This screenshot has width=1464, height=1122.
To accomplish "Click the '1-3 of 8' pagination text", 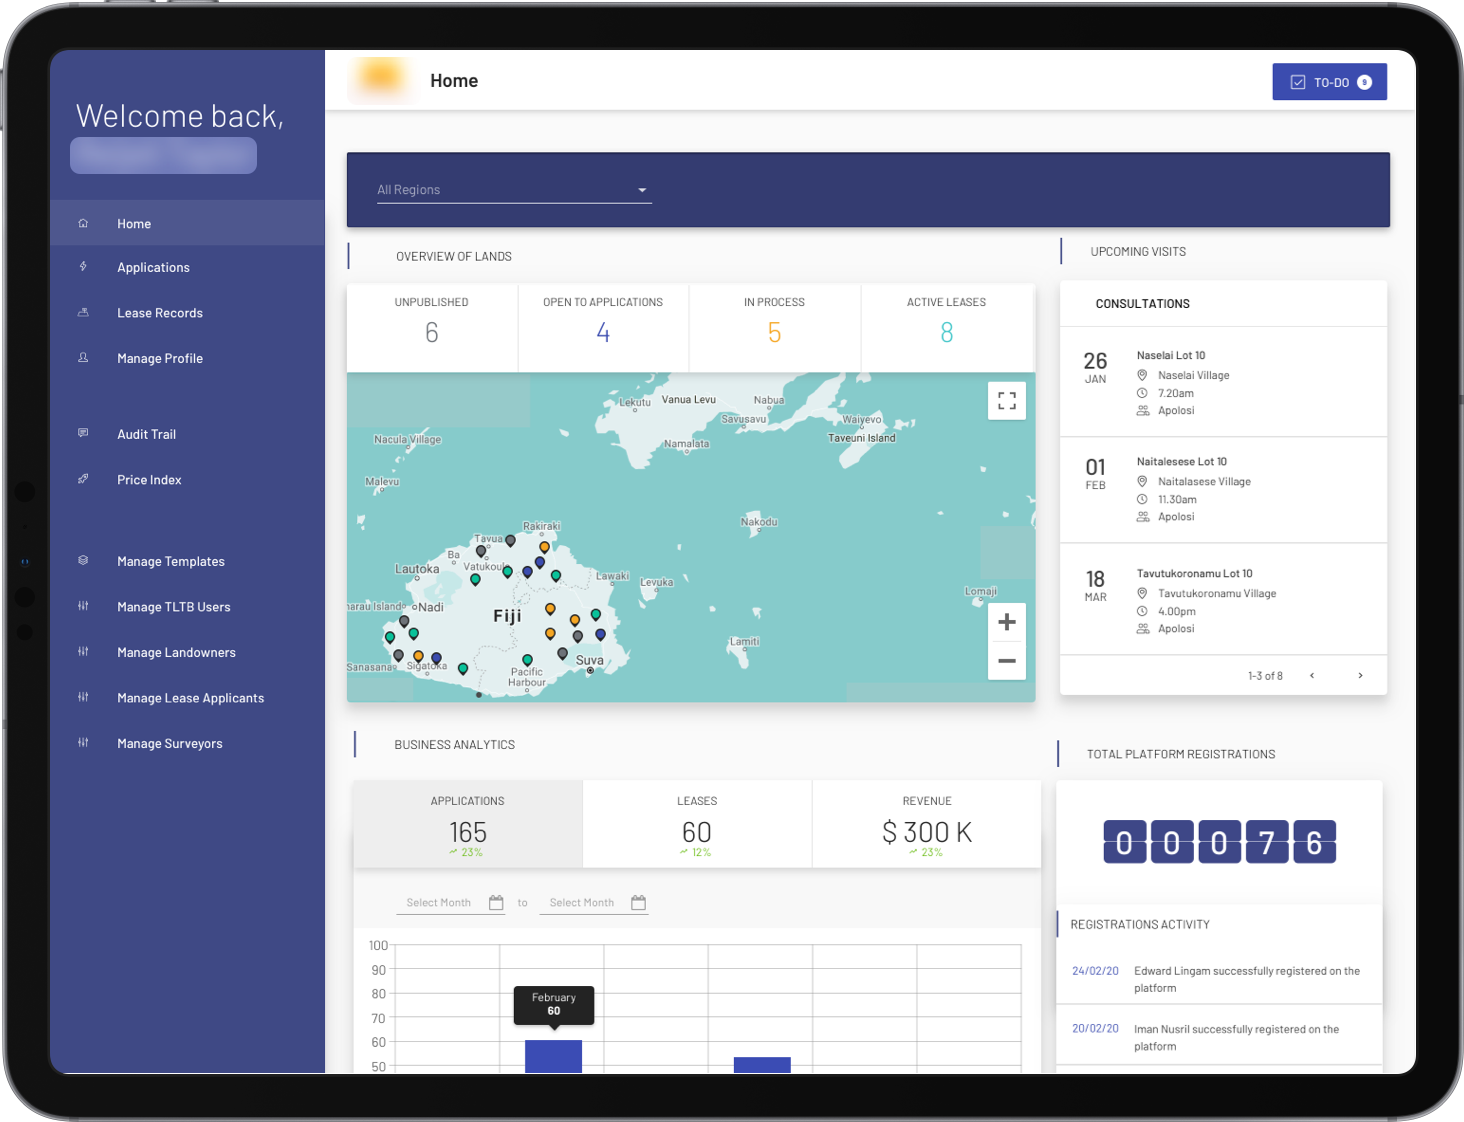I will [1265, 676].
